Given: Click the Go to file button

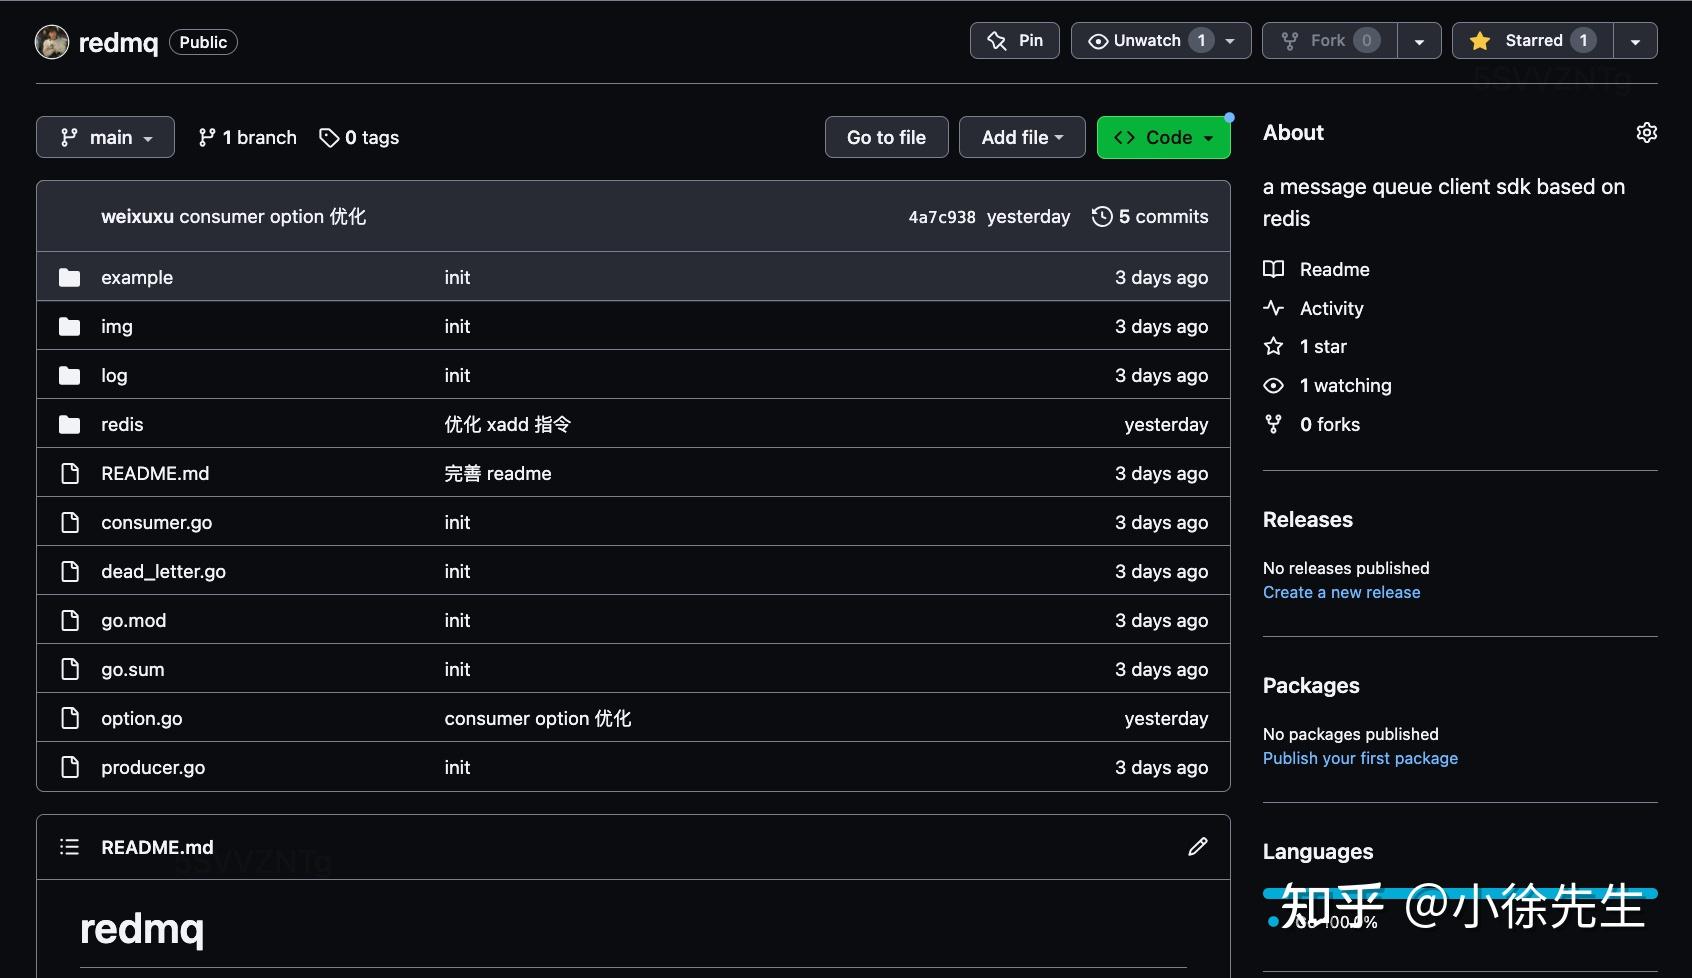Looking at the screenshot, I should click(886, 138).
